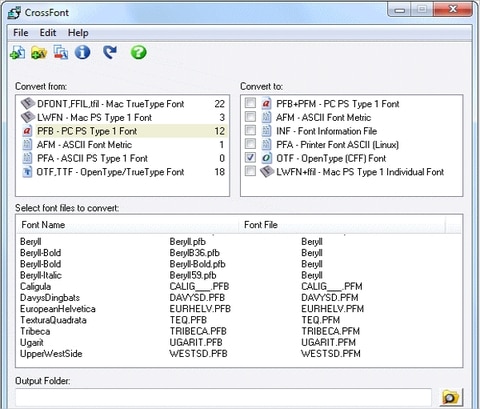
Task: Close the CrossFont window
Action: coord(453,10)
